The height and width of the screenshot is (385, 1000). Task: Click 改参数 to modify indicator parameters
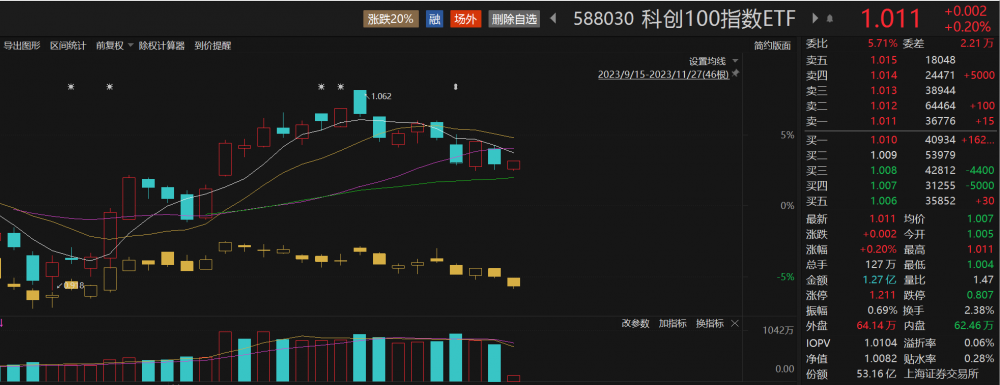pos(636,324)
